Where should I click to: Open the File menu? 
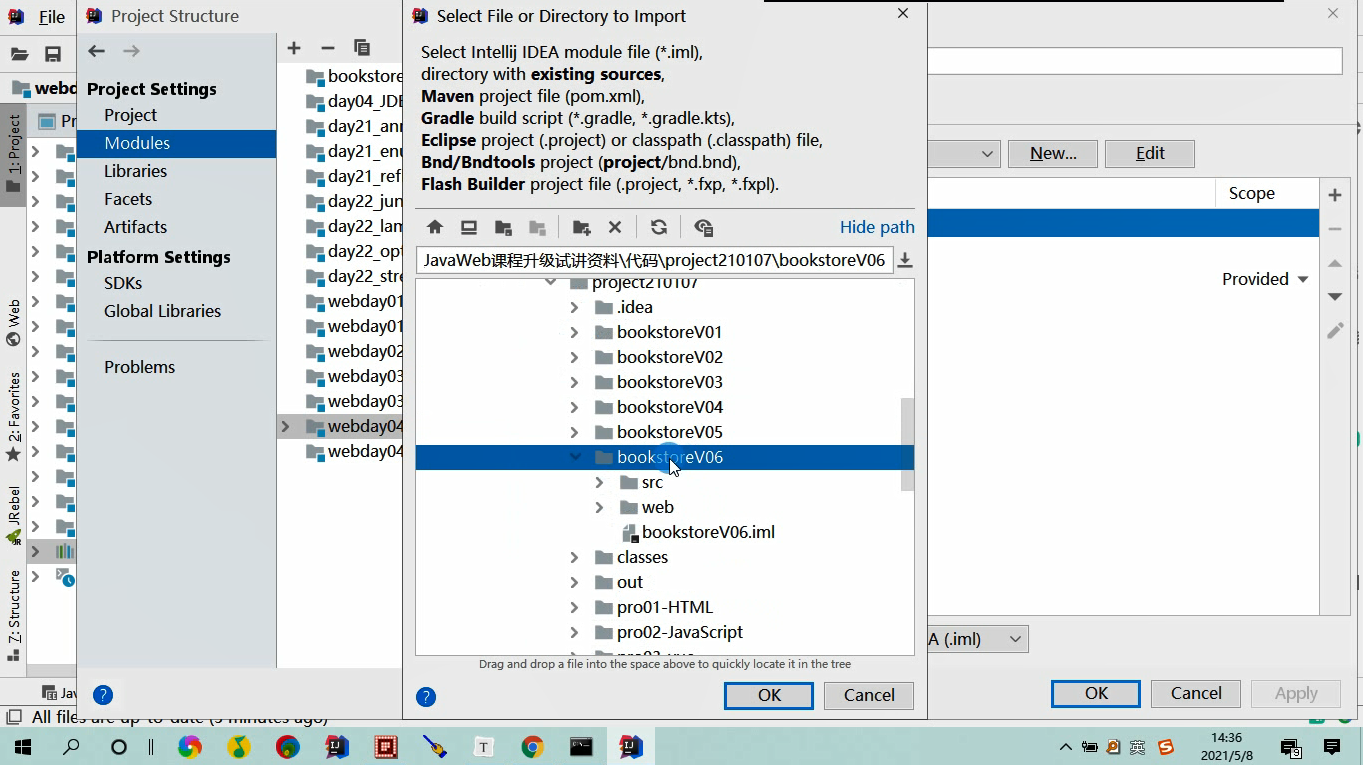point(51,17)
